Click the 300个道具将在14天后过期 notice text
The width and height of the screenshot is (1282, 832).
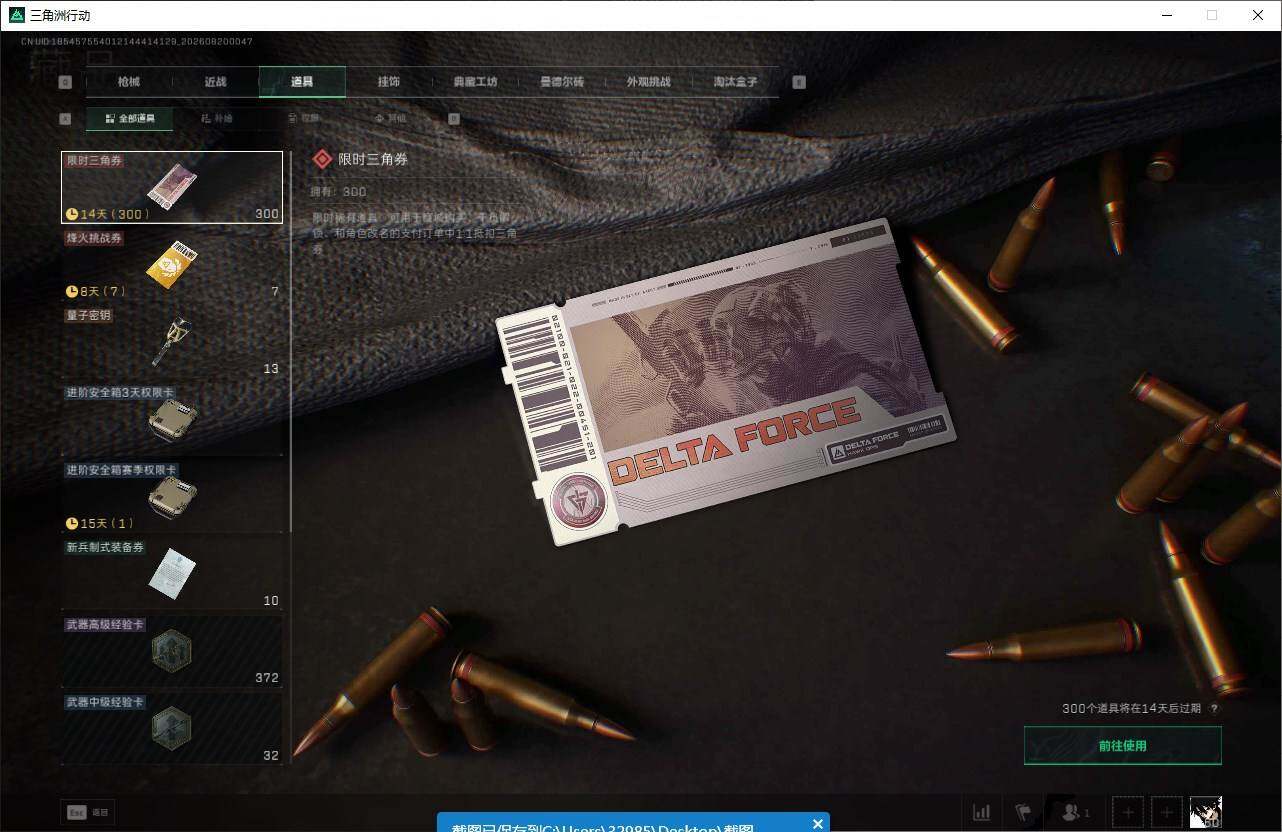(1133, 708)
